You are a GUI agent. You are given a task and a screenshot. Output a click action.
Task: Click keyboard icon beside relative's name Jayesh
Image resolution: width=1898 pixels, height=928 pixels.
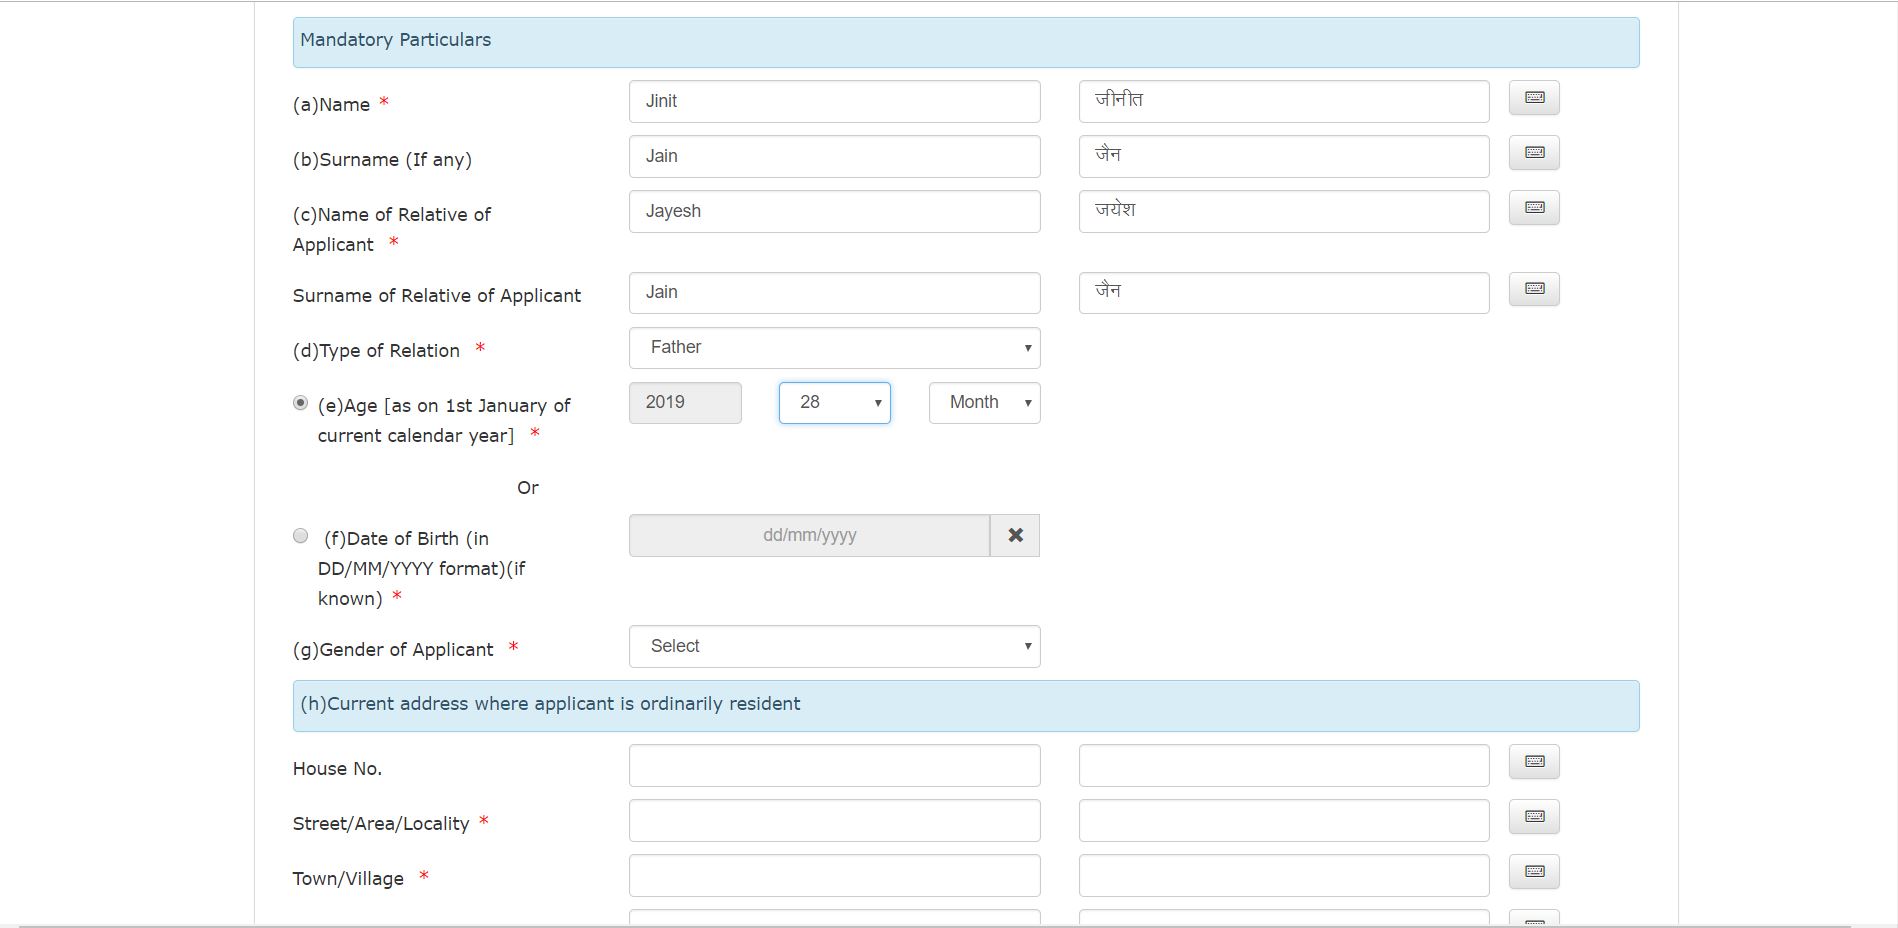[x=1534, y=208]
